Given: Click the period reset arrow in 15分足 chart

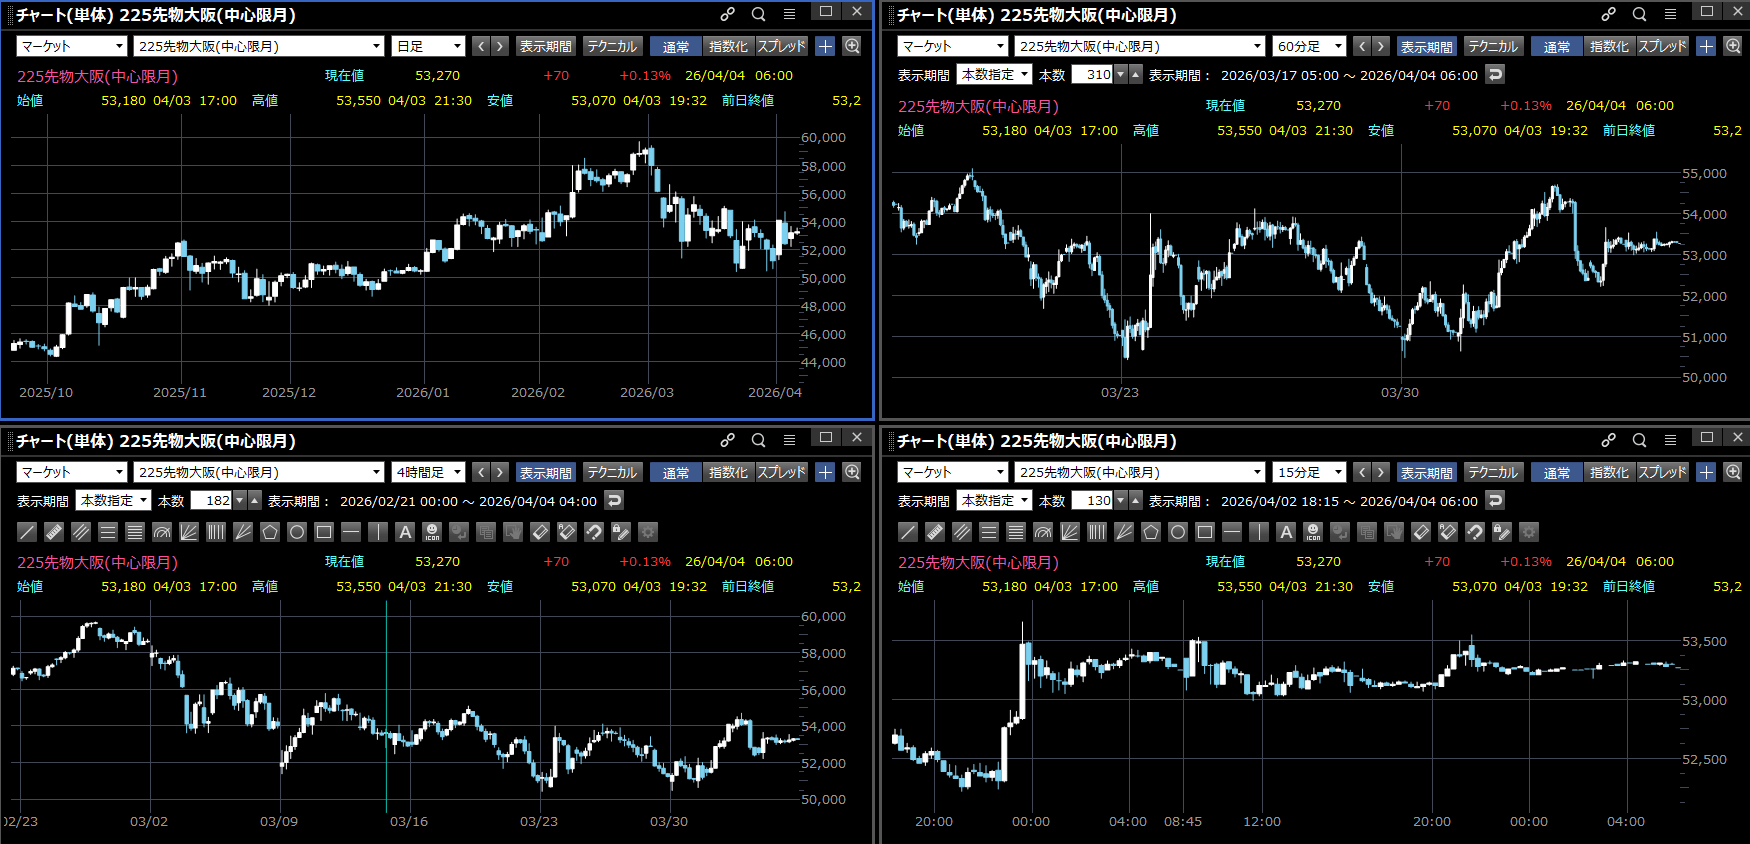Looking at the screenshot, I should click(x=1495, y=500).
